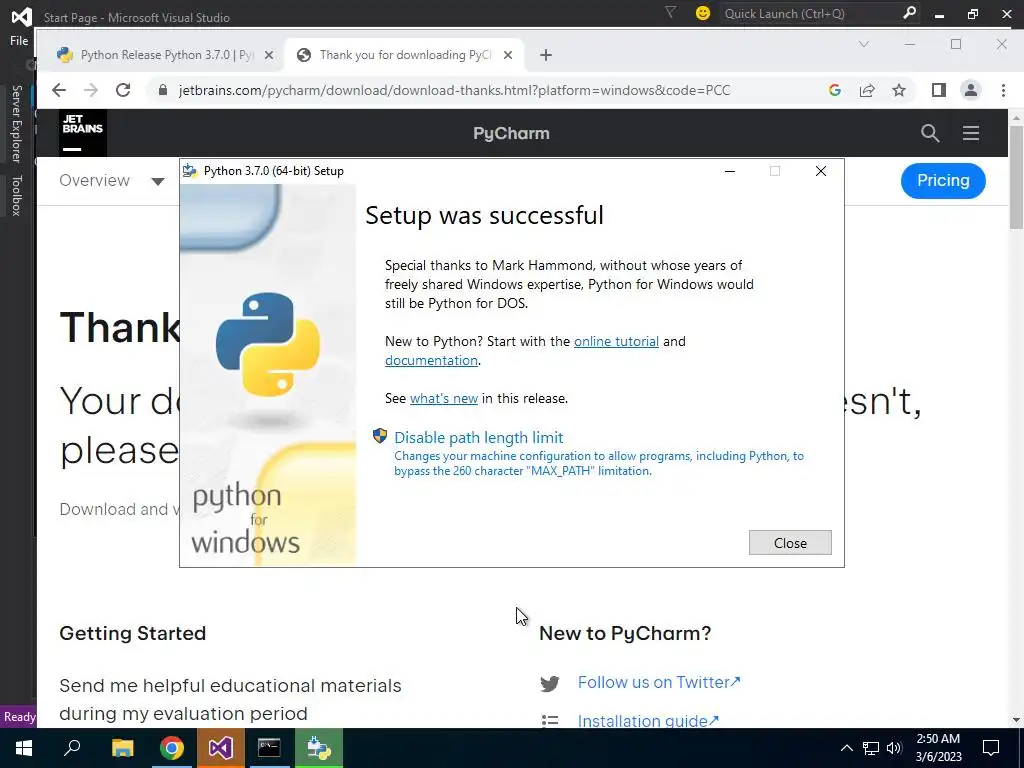Click the Close button in Python Setup
1024x768 pixels.
pos(790,543)
